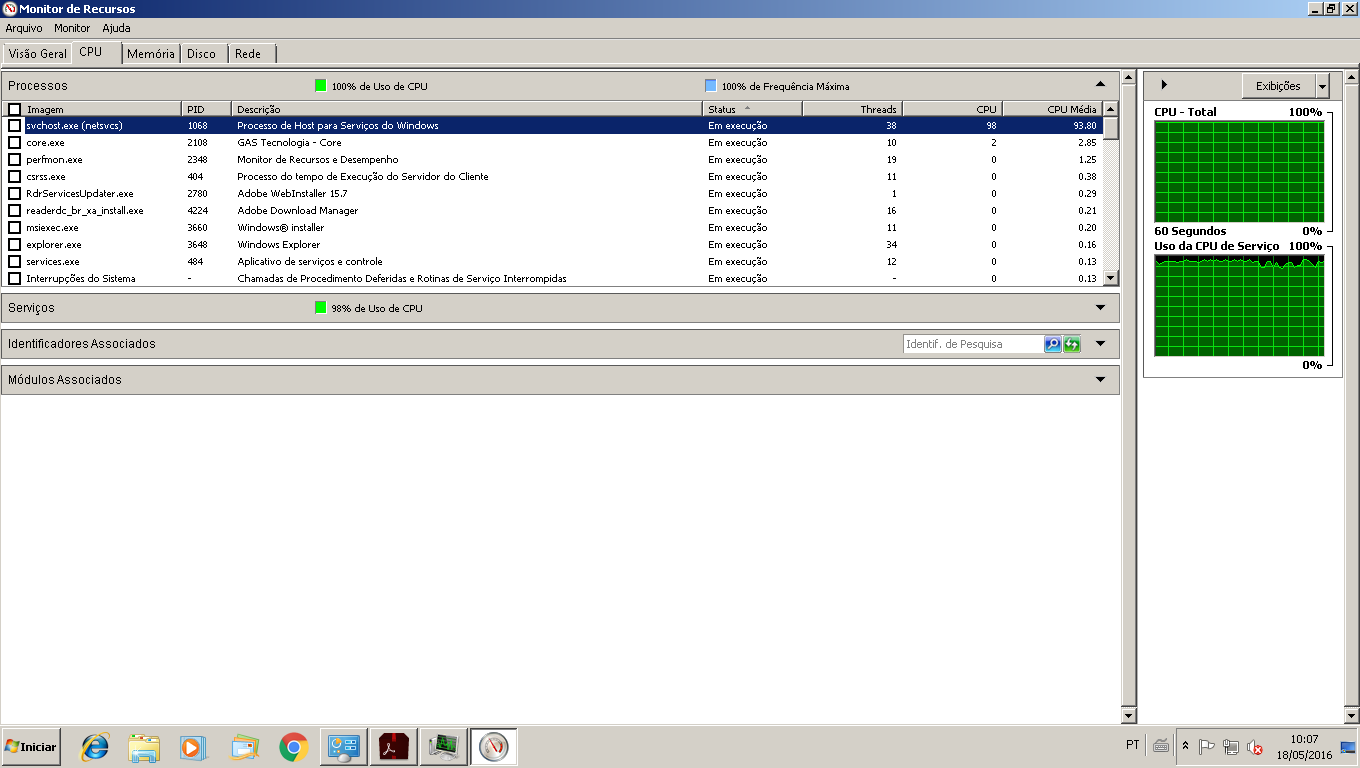Viewport: 1360px width, 768px height.
Task: Open the Control Panel taskbar icon
Action: [x=344, y=747]
